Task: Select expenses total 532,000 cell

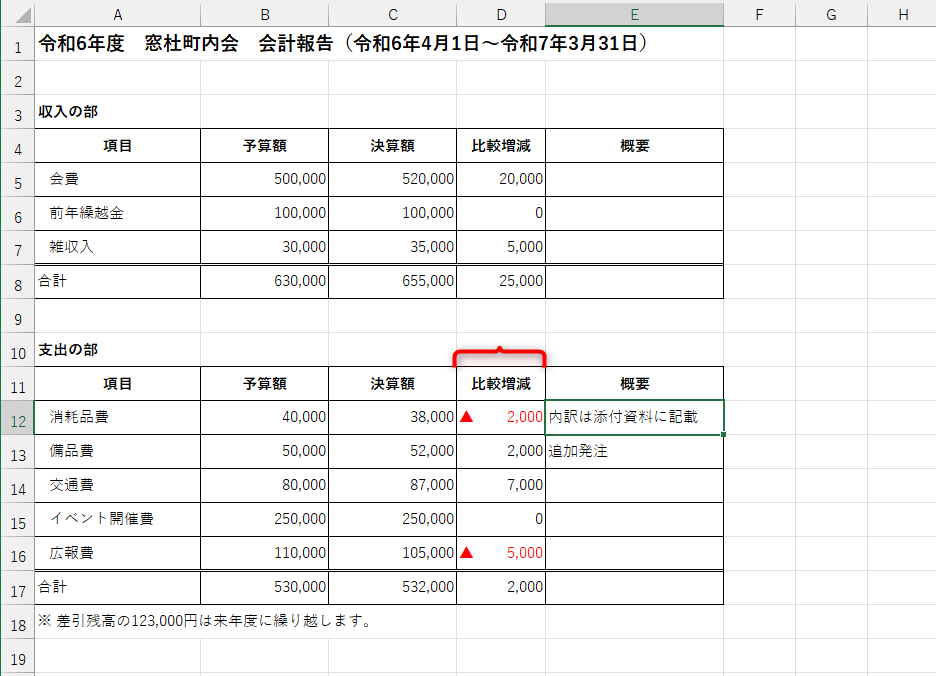Action: pyautogui.click(x=392, y=588)
